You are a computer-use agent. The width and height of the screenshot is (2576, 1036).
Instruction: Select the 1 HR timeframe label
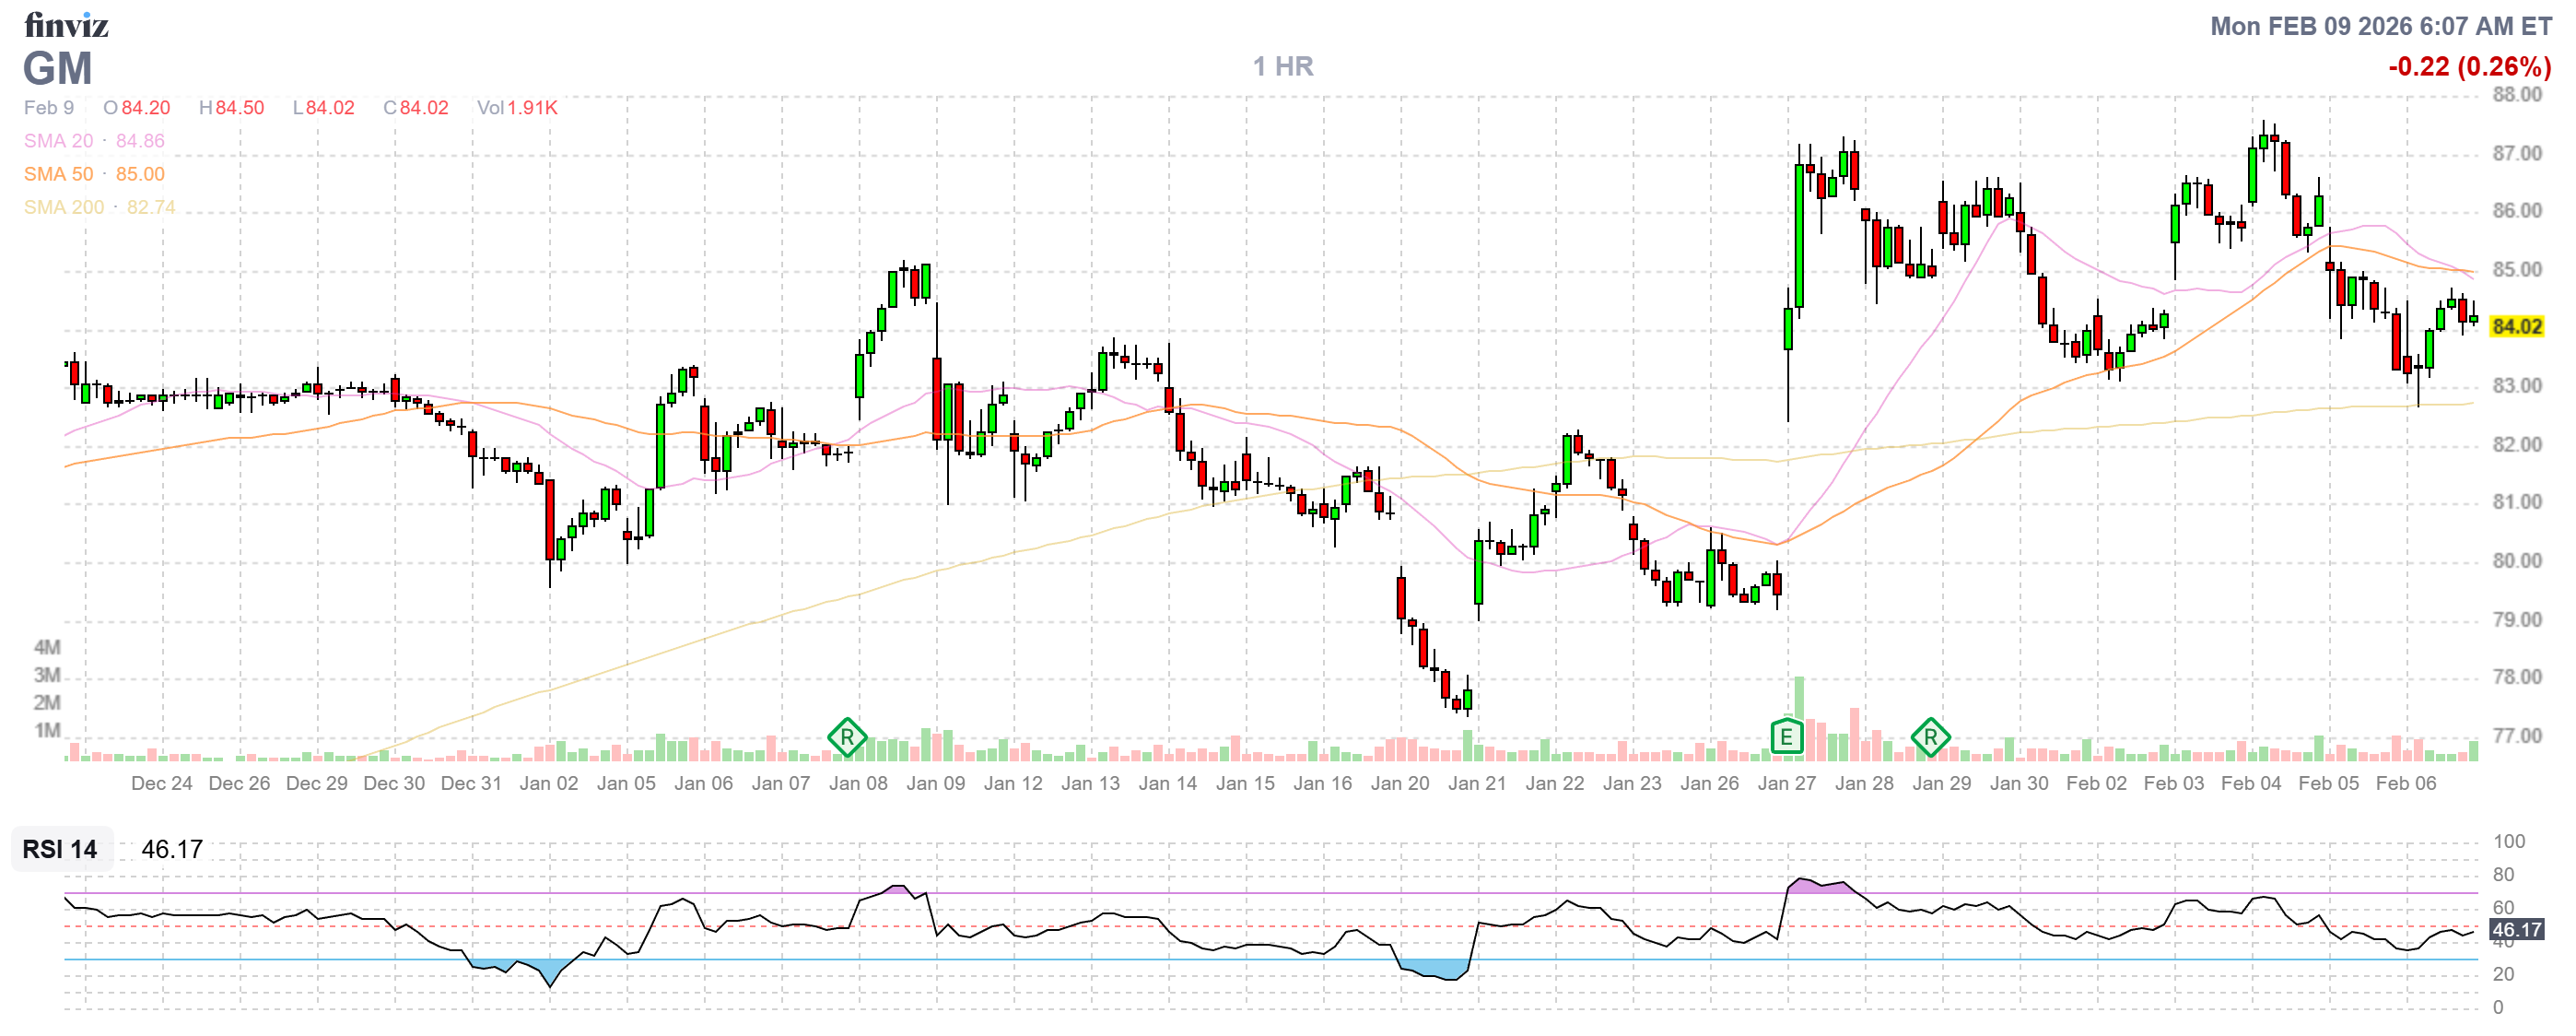click(1283, 66)
